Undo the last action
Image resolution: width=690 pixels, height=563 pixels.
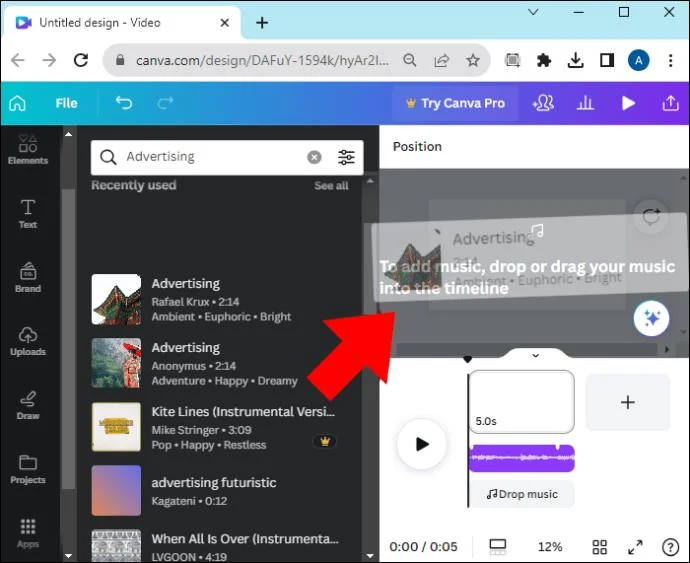tap(124, 103)
